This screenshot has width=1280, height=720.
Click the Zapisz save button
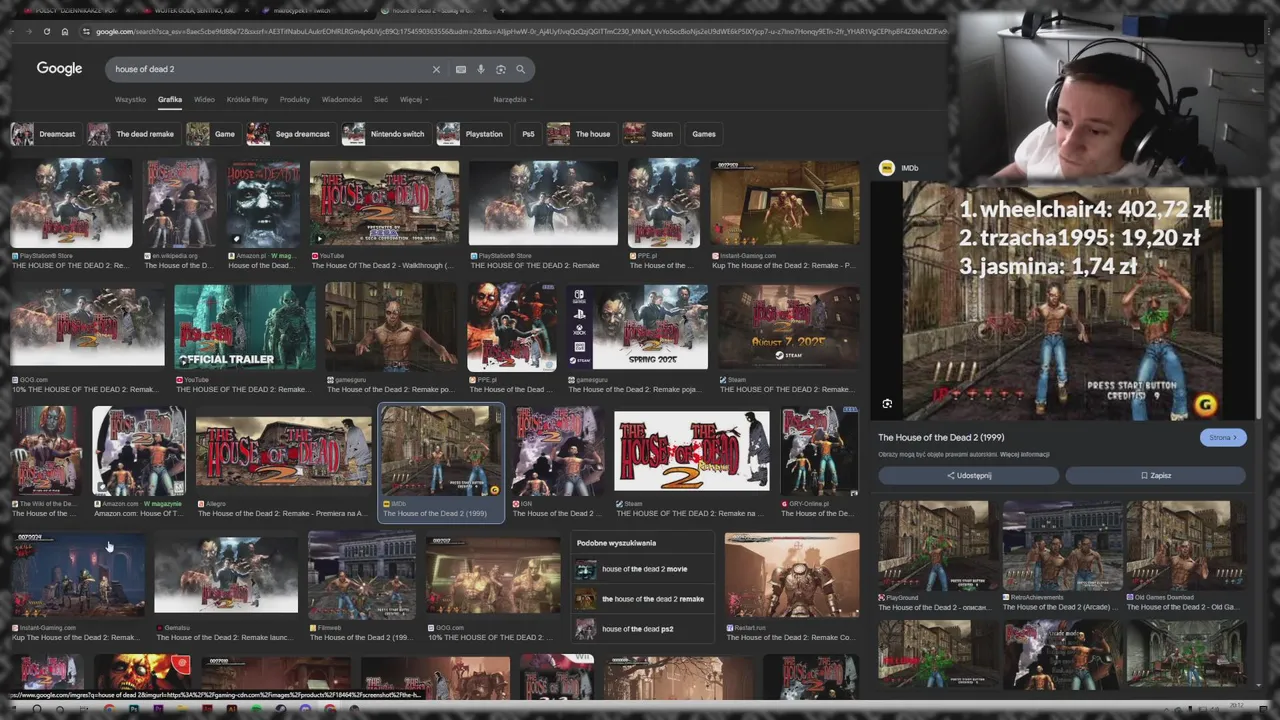[1155, 476]
